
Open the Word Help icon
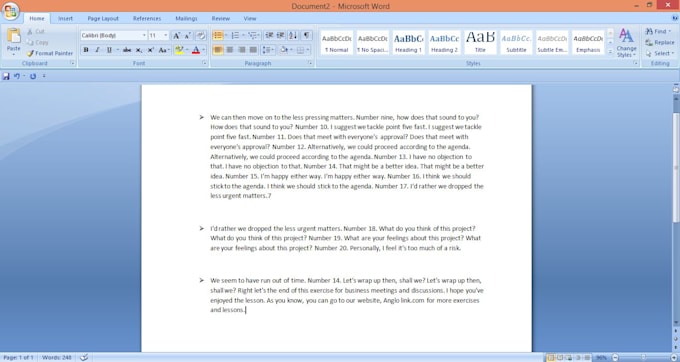point(675,18)
